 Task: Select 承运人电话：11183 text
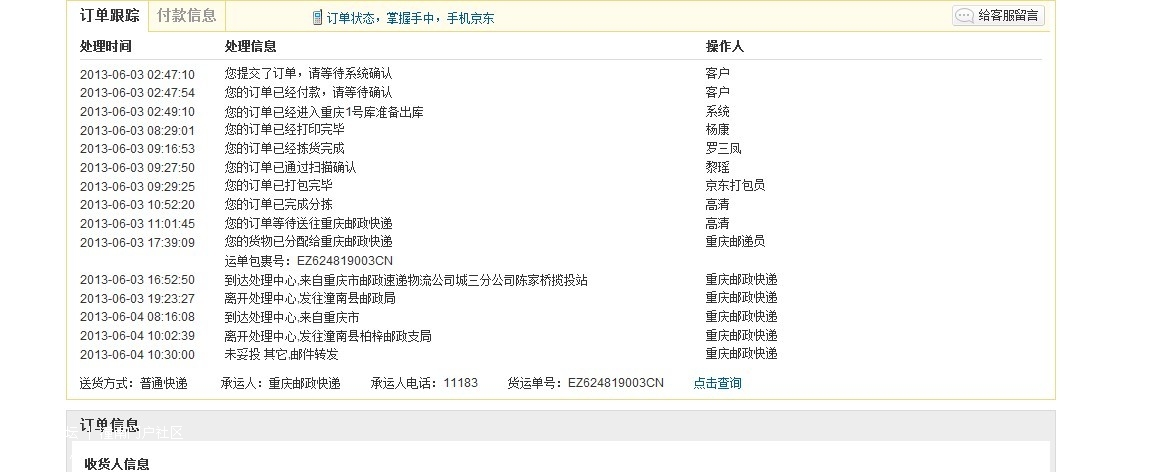pos(424,383)
